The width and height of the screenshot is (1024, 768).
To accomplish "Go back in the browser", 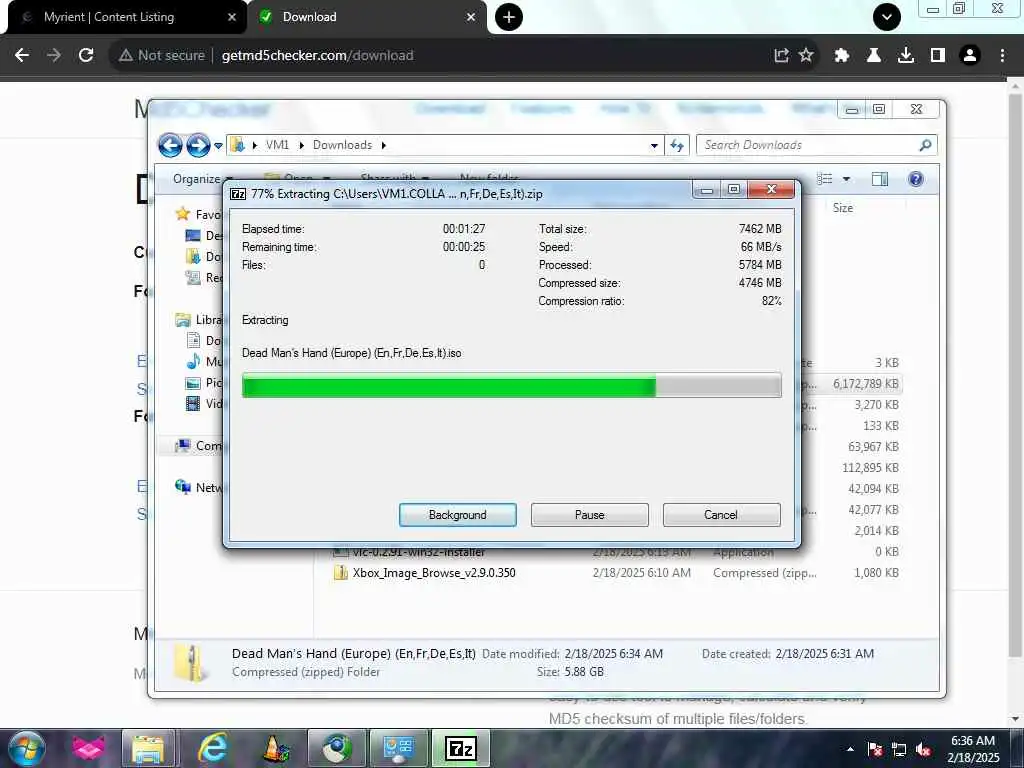I will [22, 56].
